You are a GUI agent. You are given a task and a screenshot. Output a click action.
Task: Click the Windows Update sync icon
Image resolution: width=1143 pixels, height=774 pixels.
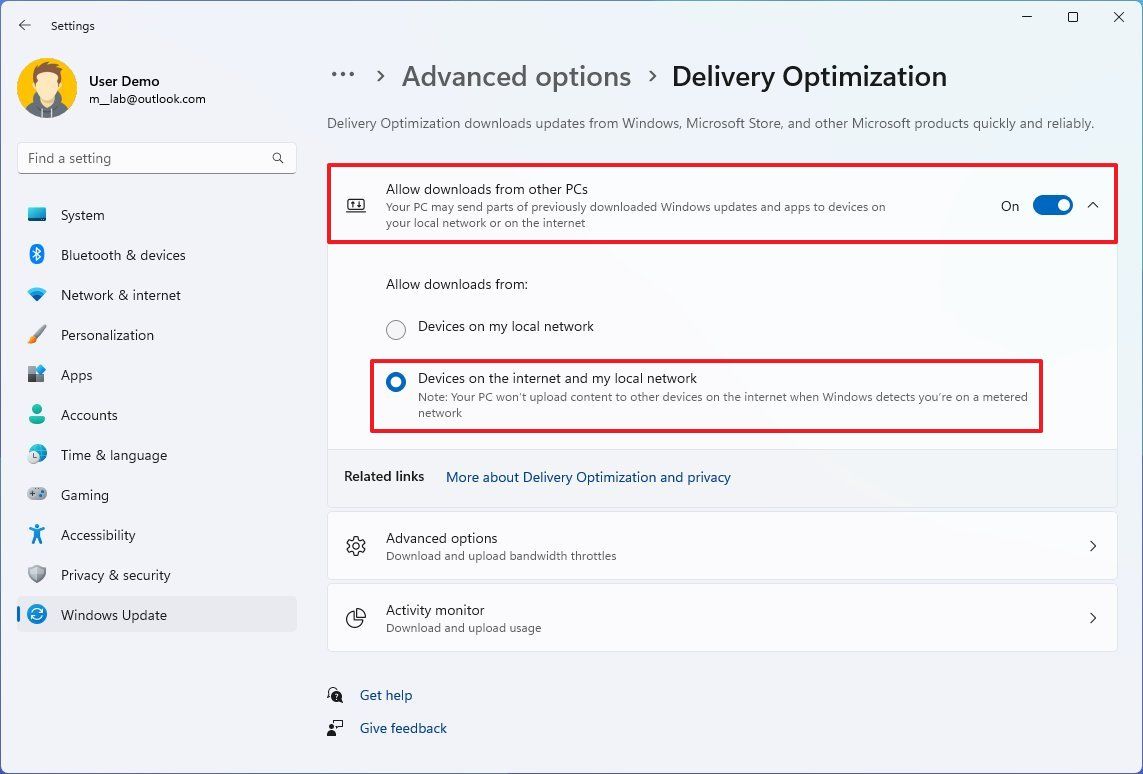[x=36, y=614]
